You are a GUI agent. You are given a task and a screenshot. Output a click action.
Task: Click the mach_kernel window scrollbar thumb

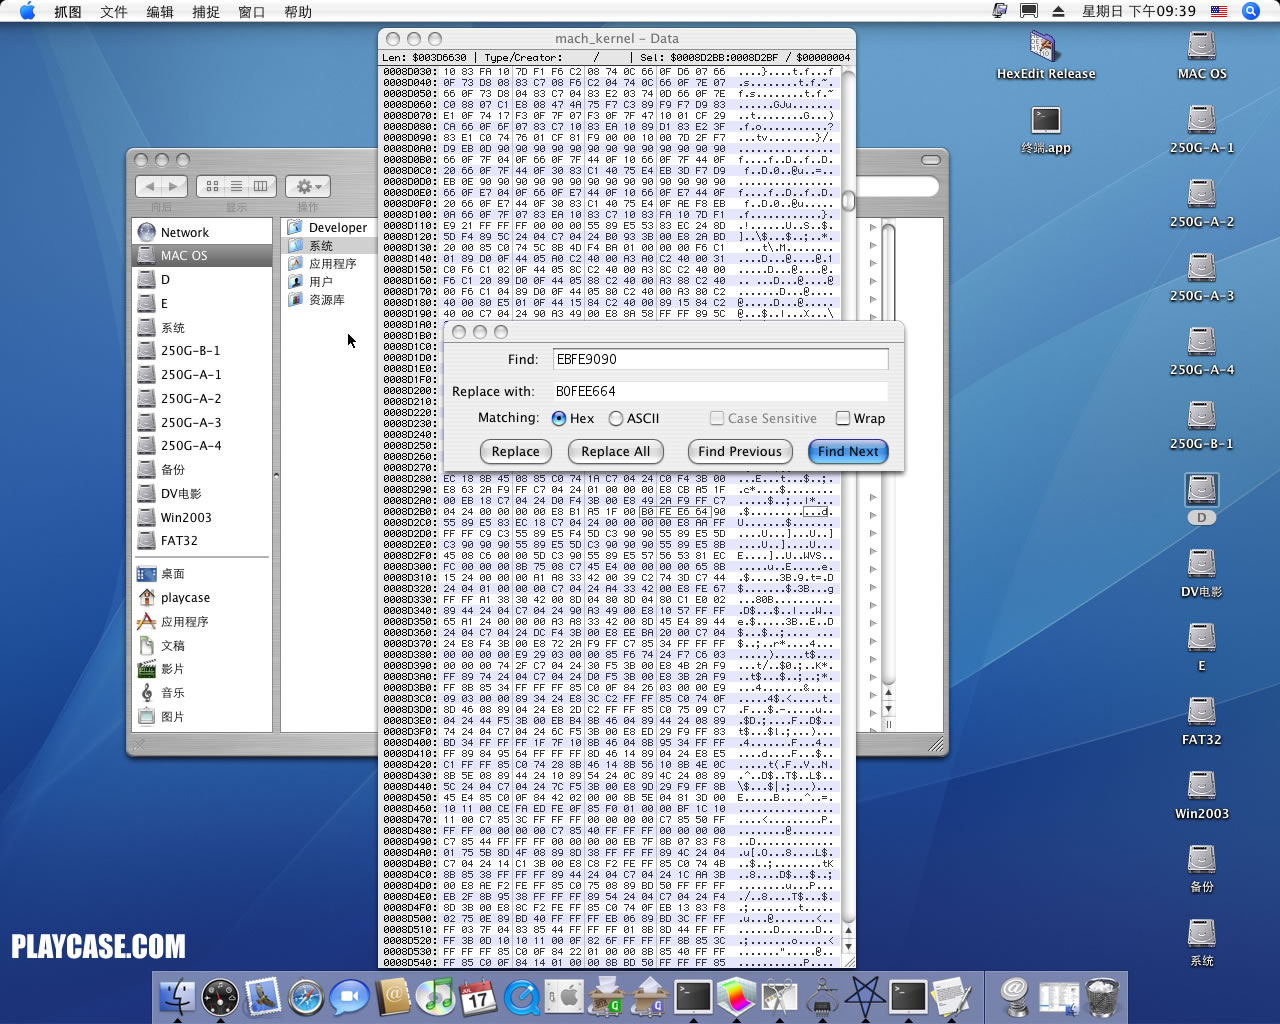click(848, 201)
